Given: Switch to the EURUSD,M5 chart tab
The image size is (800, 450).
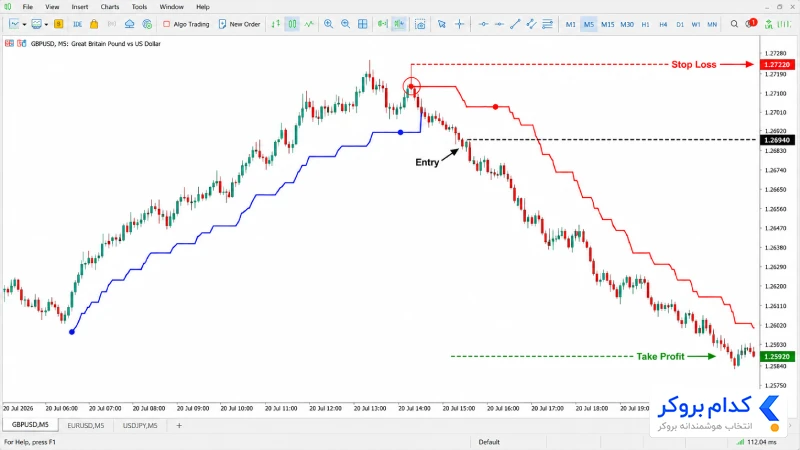Looking at the screenshot, I should click(86, 426).
